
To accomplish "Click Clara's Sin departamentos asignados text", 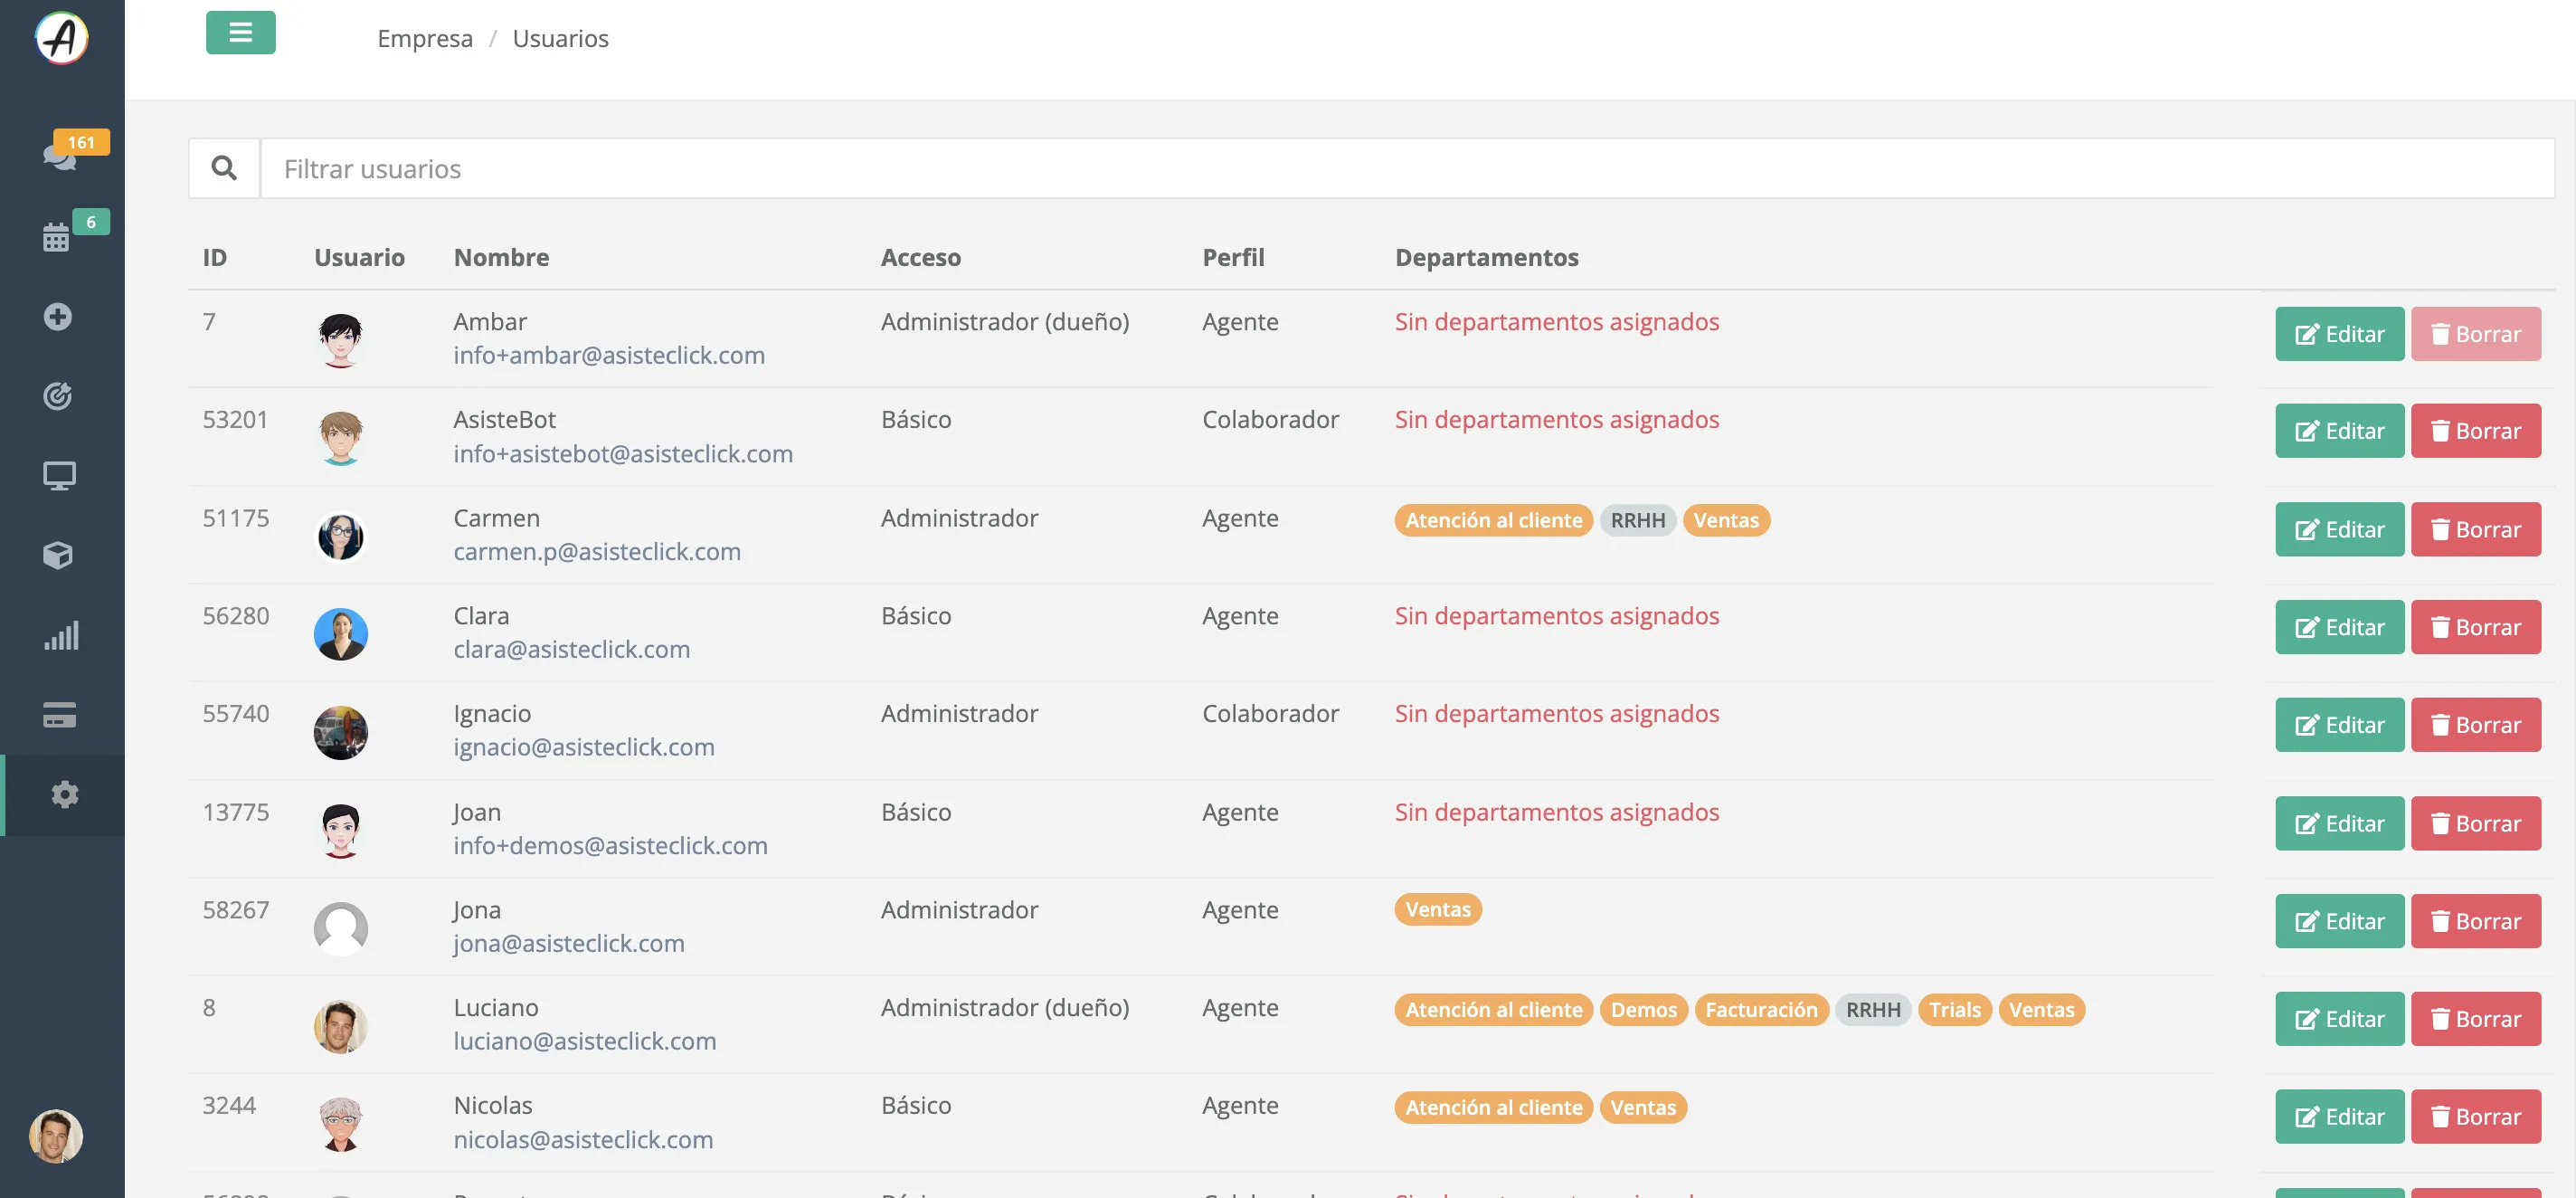I will point(1557,616).
